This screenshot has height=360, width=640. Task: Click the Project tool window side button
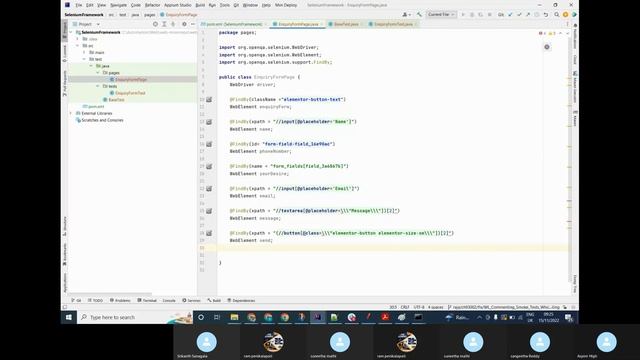[64, 31]
